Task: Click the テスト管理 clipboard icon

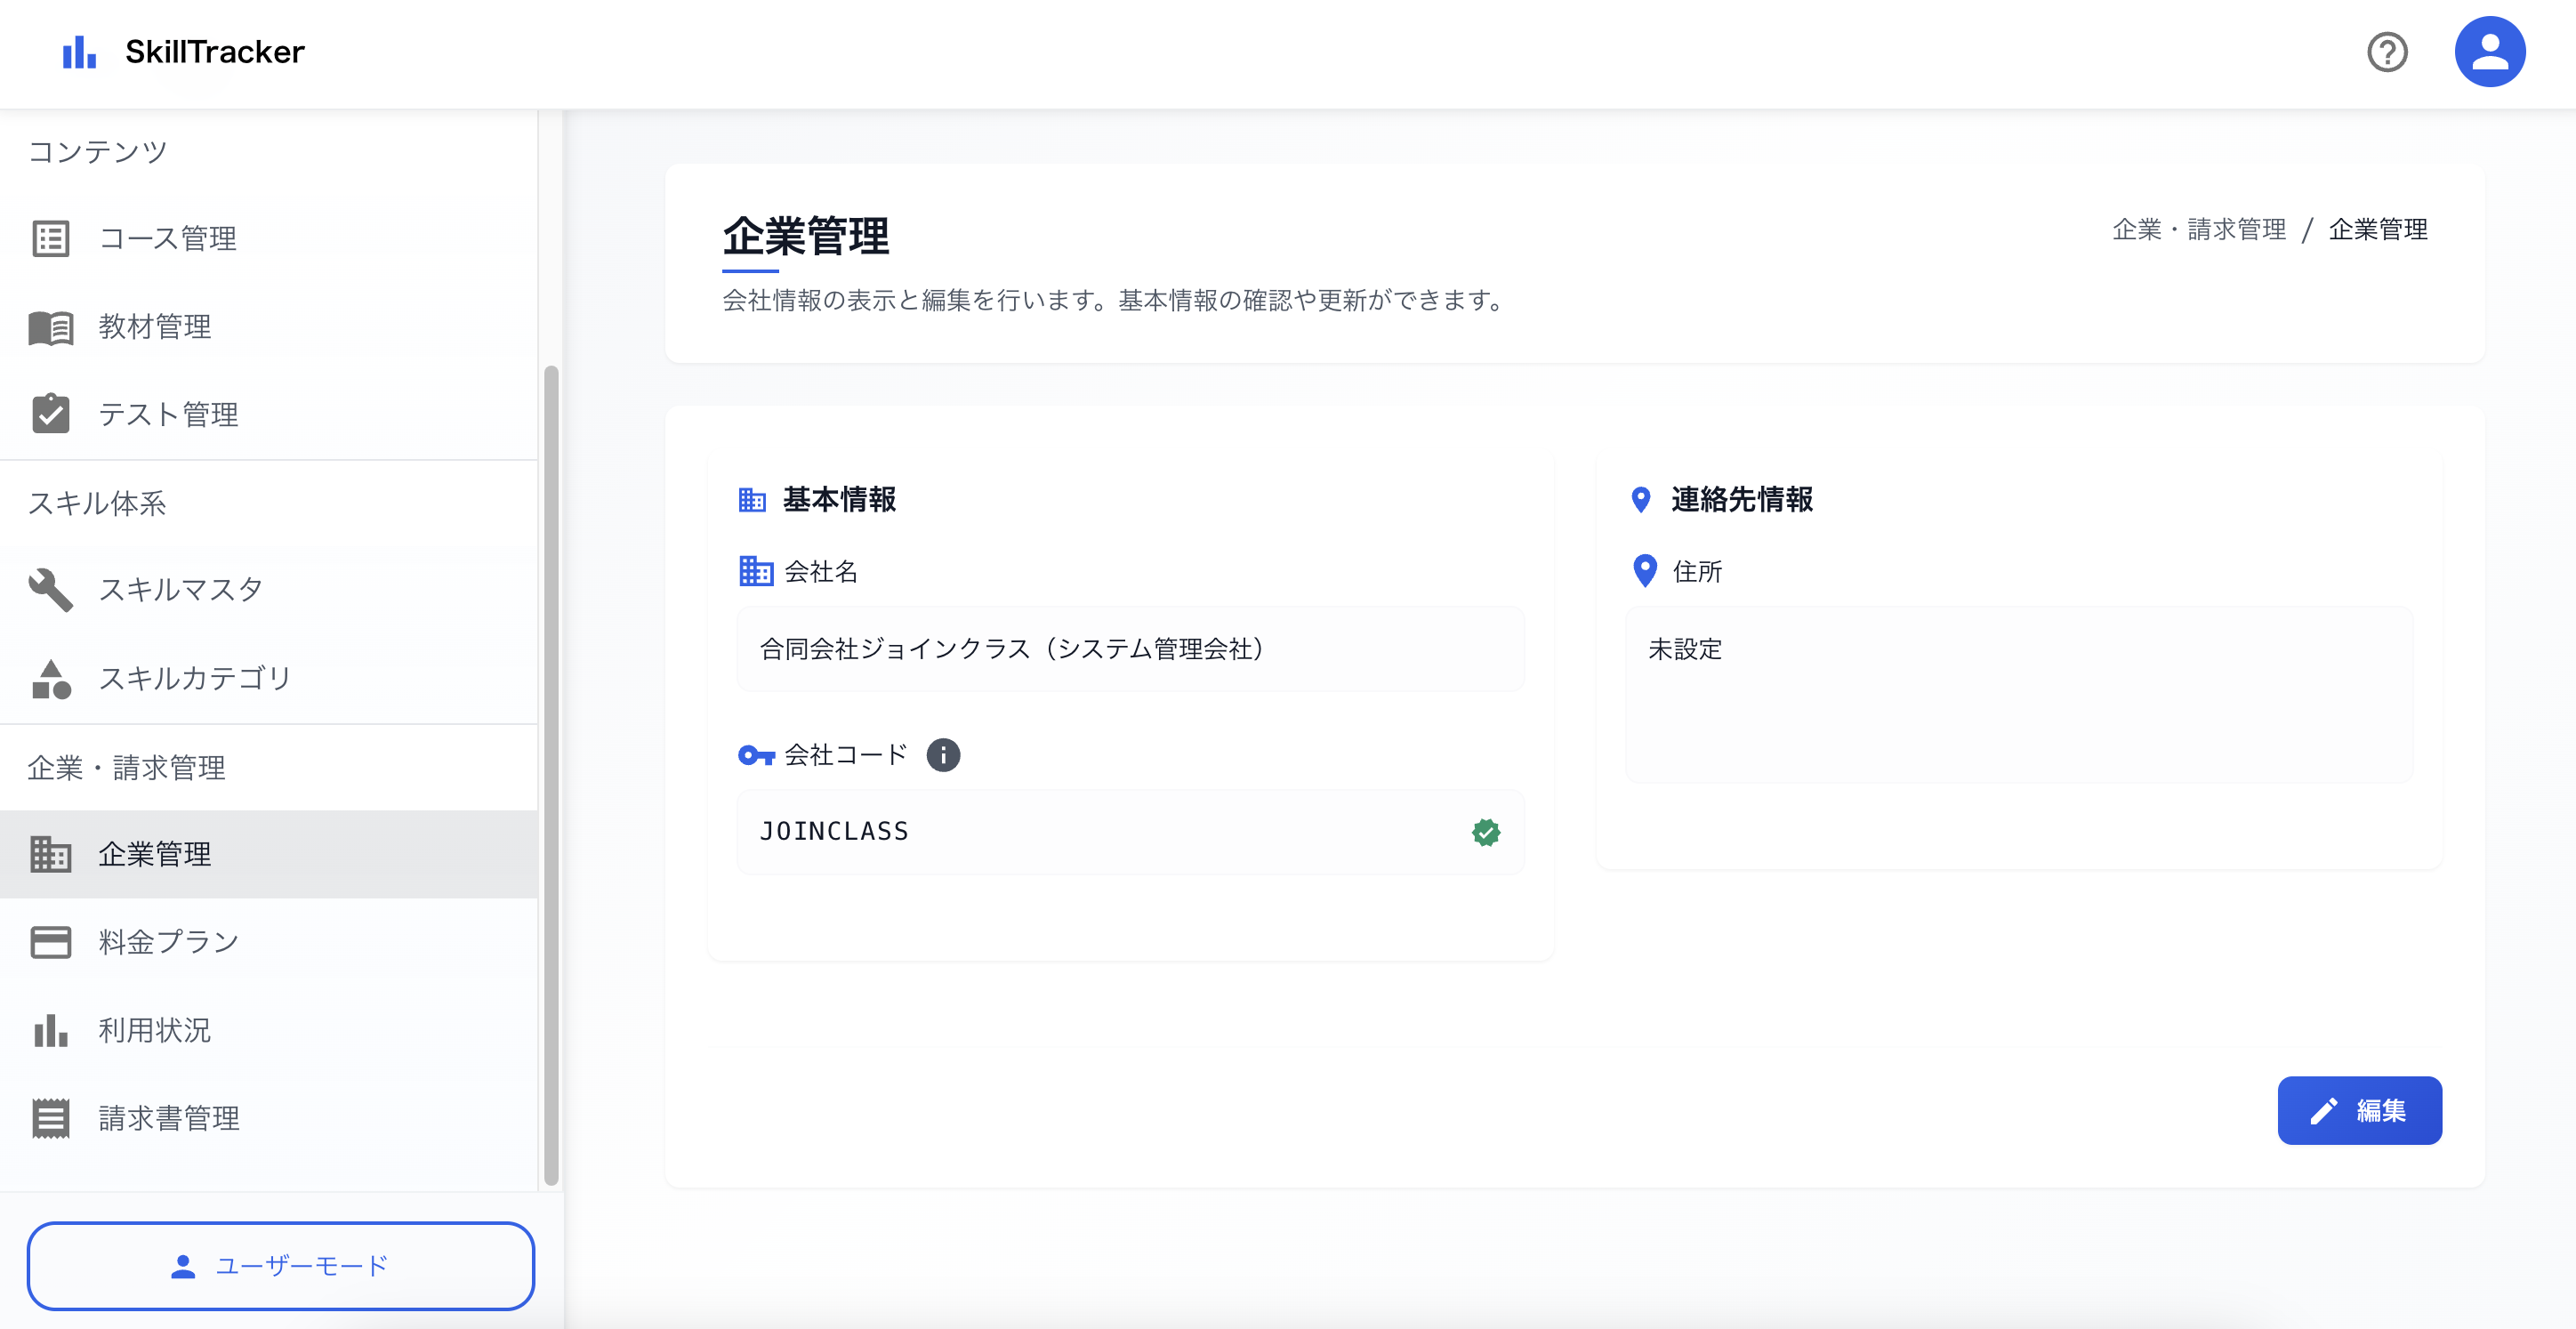Action: 51,414
